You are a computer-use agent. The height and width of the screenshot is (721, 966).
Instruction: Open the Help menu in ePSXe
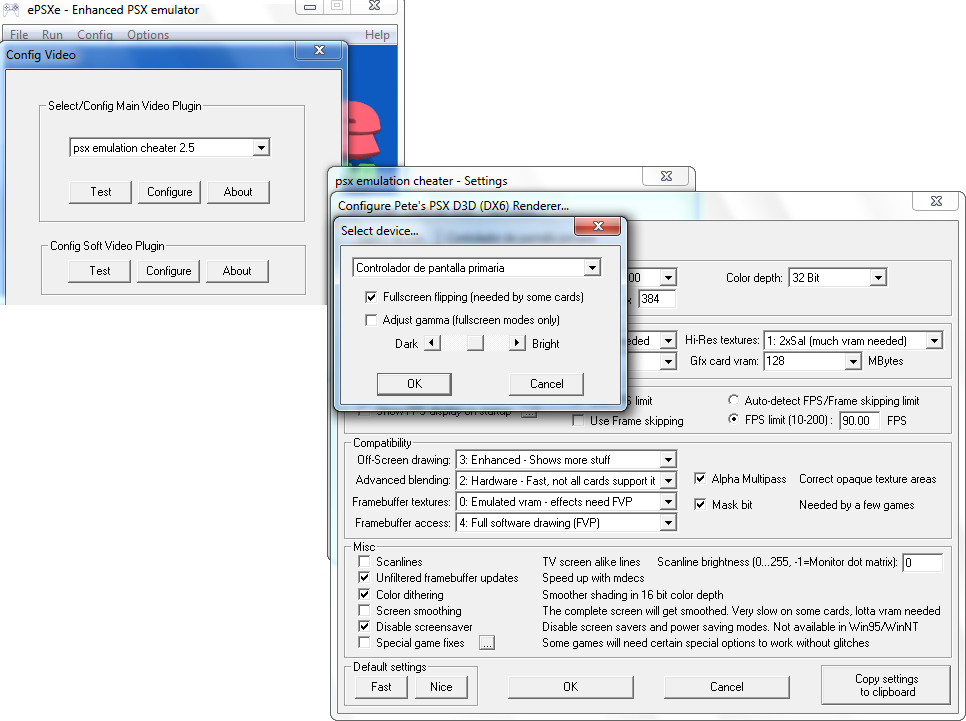tap(377, 35)
